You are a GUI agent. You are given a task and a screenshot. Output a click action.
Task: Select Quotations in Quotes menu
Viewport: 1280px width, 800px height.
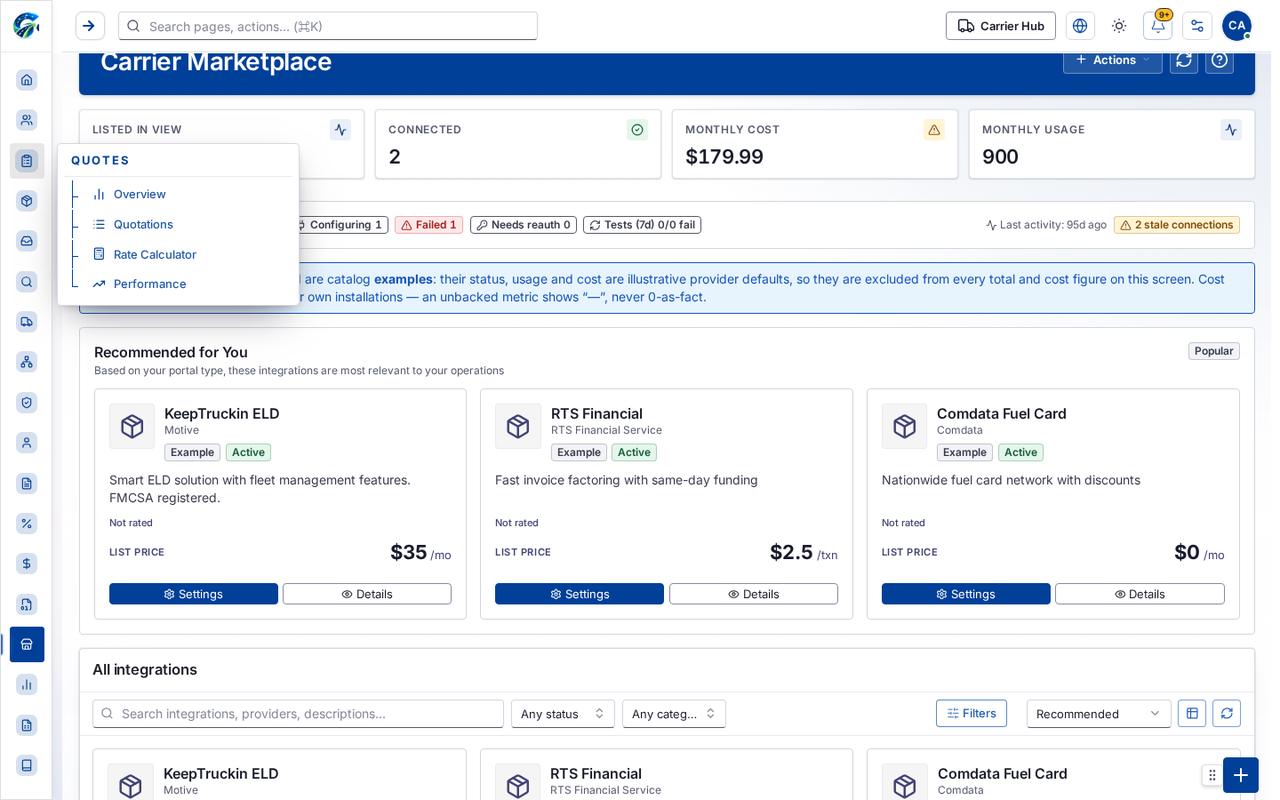(143, 224)
